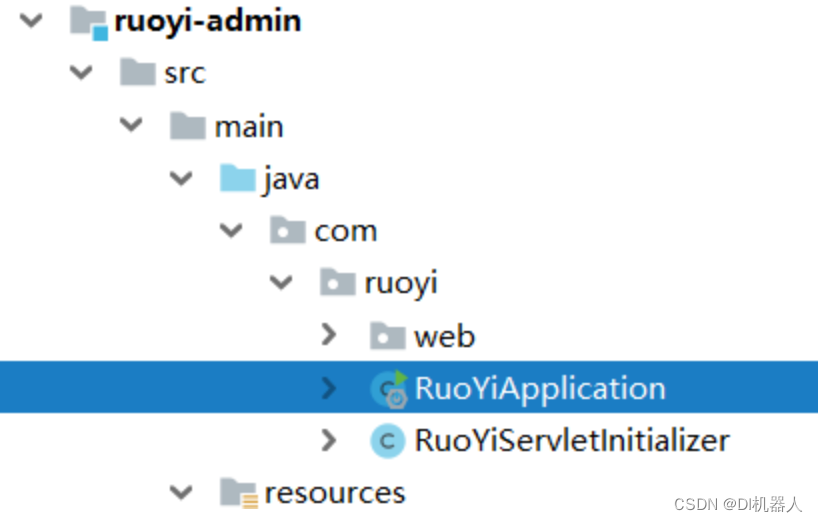This screenshot has height=522, width=818.
Task: Expand the web package
Action: [x=329, y=335]
